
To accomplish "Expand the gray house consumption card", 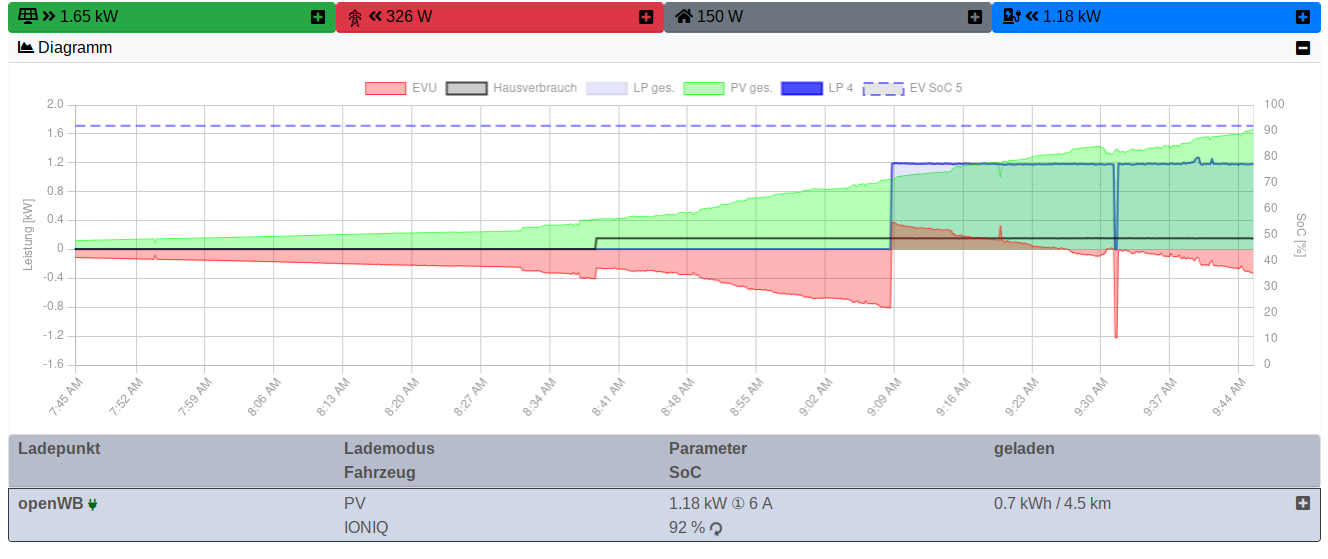I will coord(974,17).
